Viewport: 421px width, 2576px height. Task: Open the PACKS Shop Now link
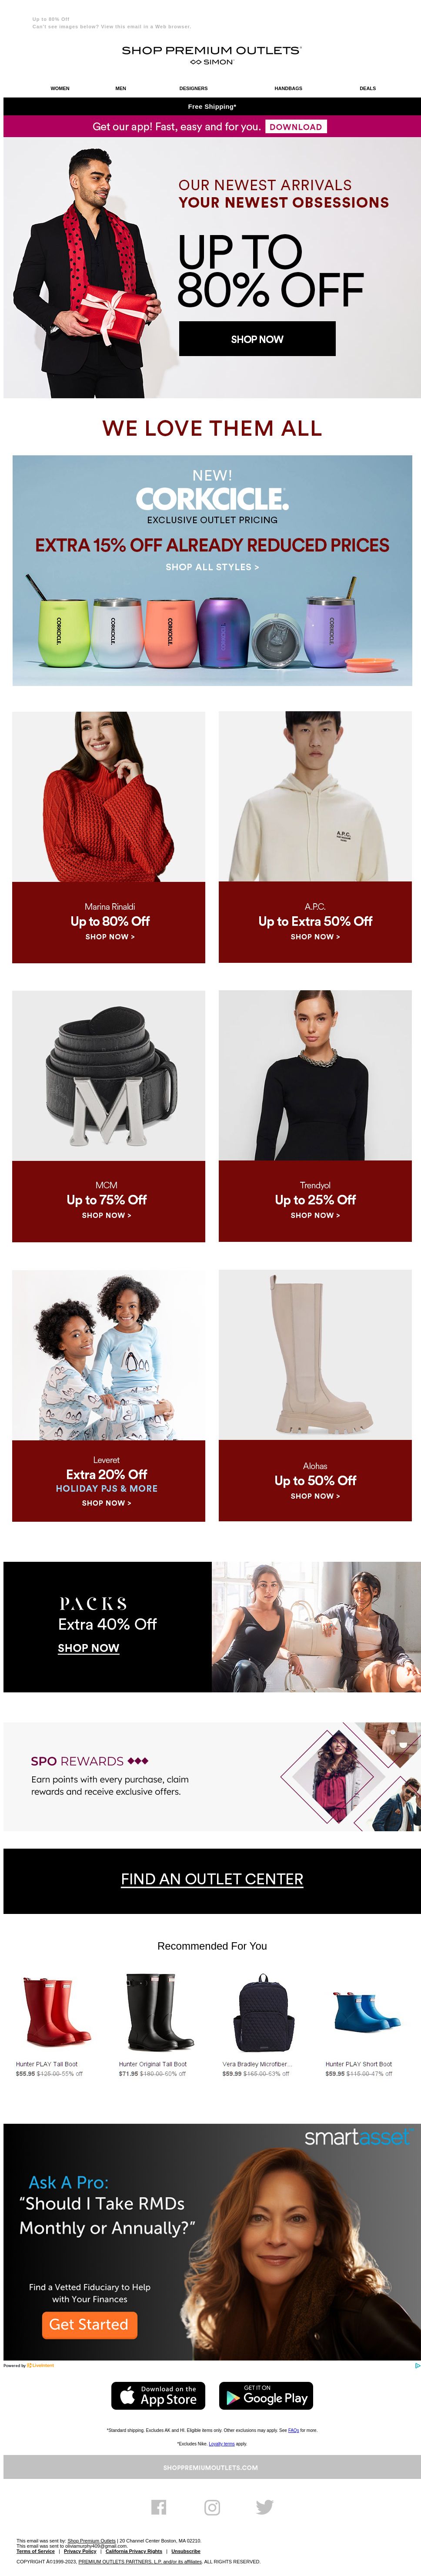click(88, 1648)
